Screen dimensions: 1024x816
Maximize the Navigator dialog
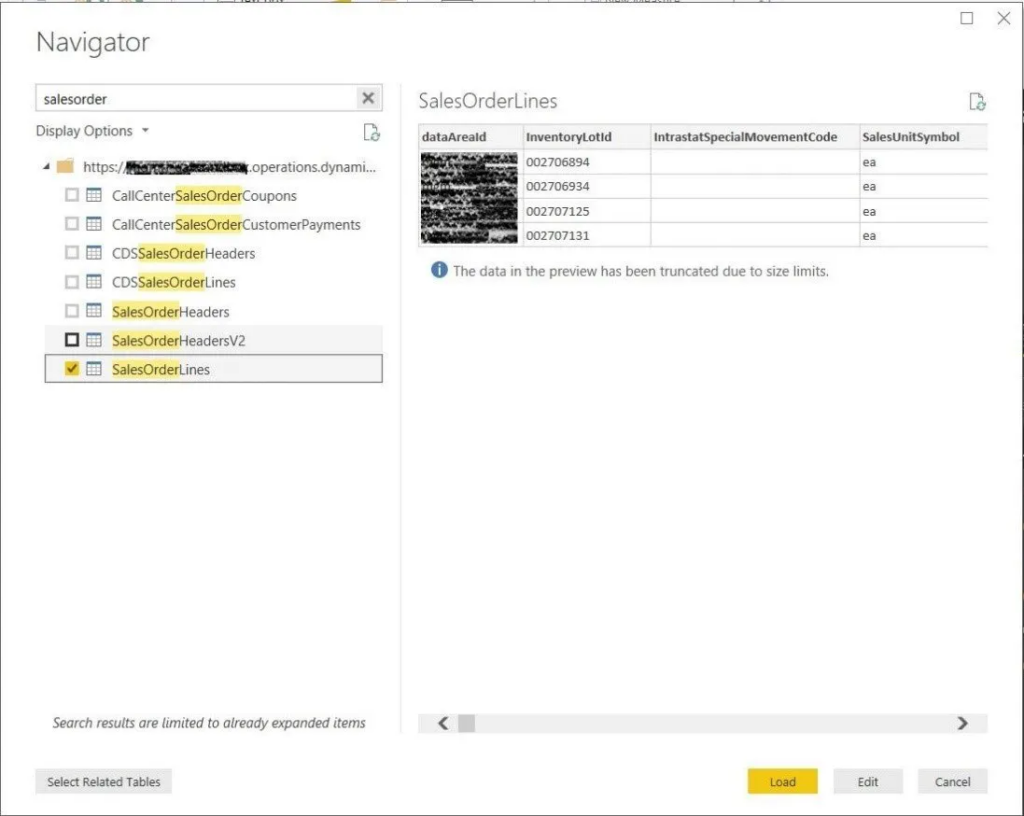tap(967, 18)
